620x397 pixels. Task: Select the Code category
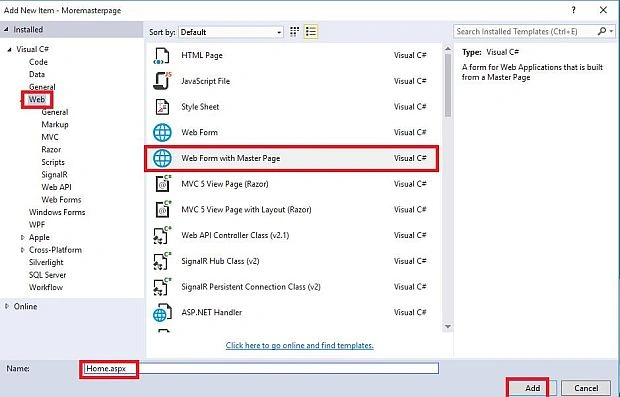(38, 62)
